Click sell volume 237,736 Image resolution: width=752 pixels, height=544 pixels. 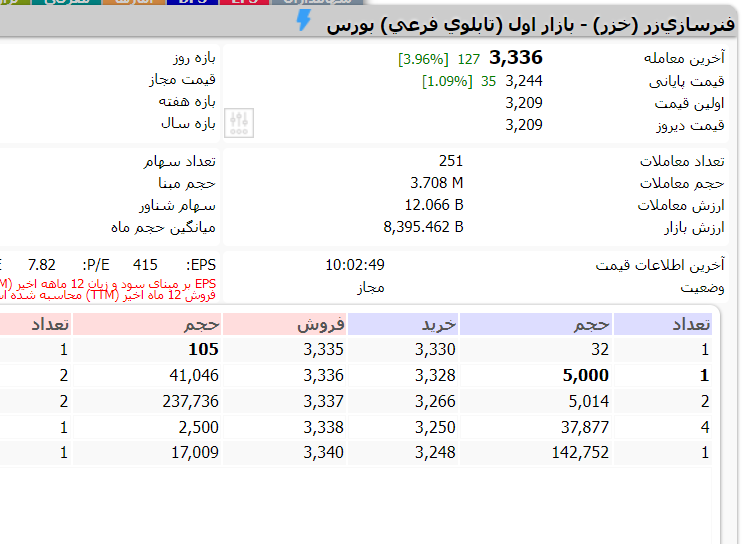[190, 401]
